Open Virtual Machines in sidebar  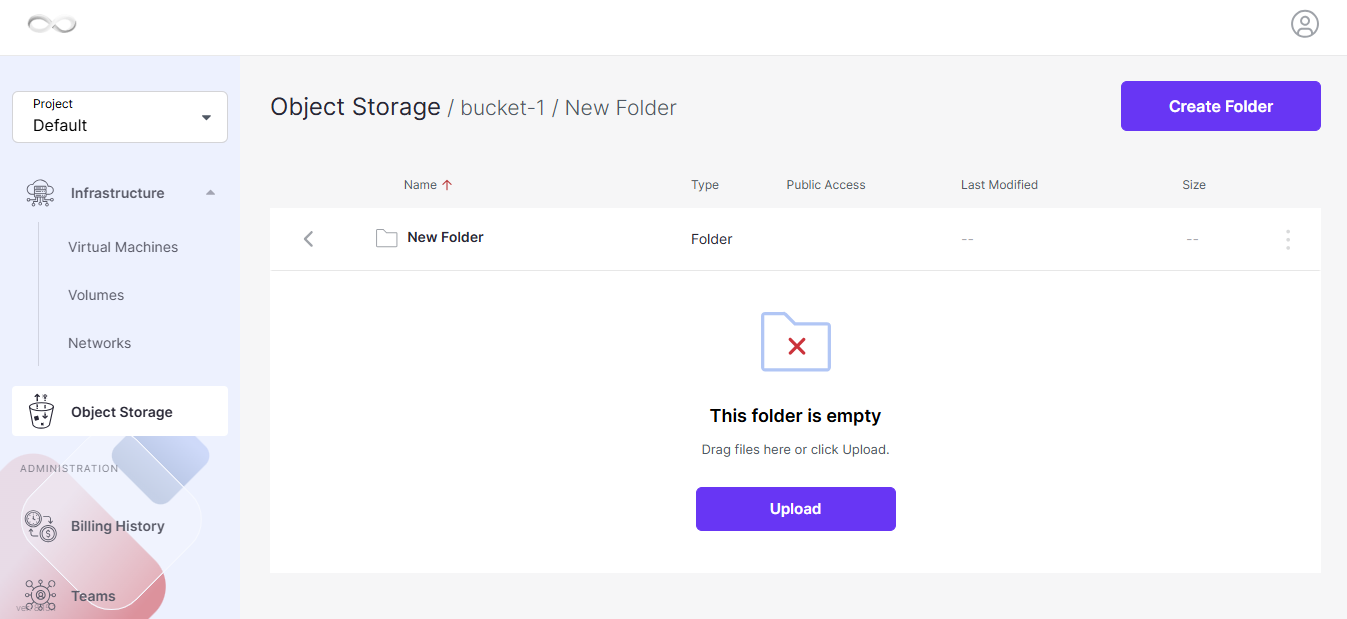click(x=123, y=247)
